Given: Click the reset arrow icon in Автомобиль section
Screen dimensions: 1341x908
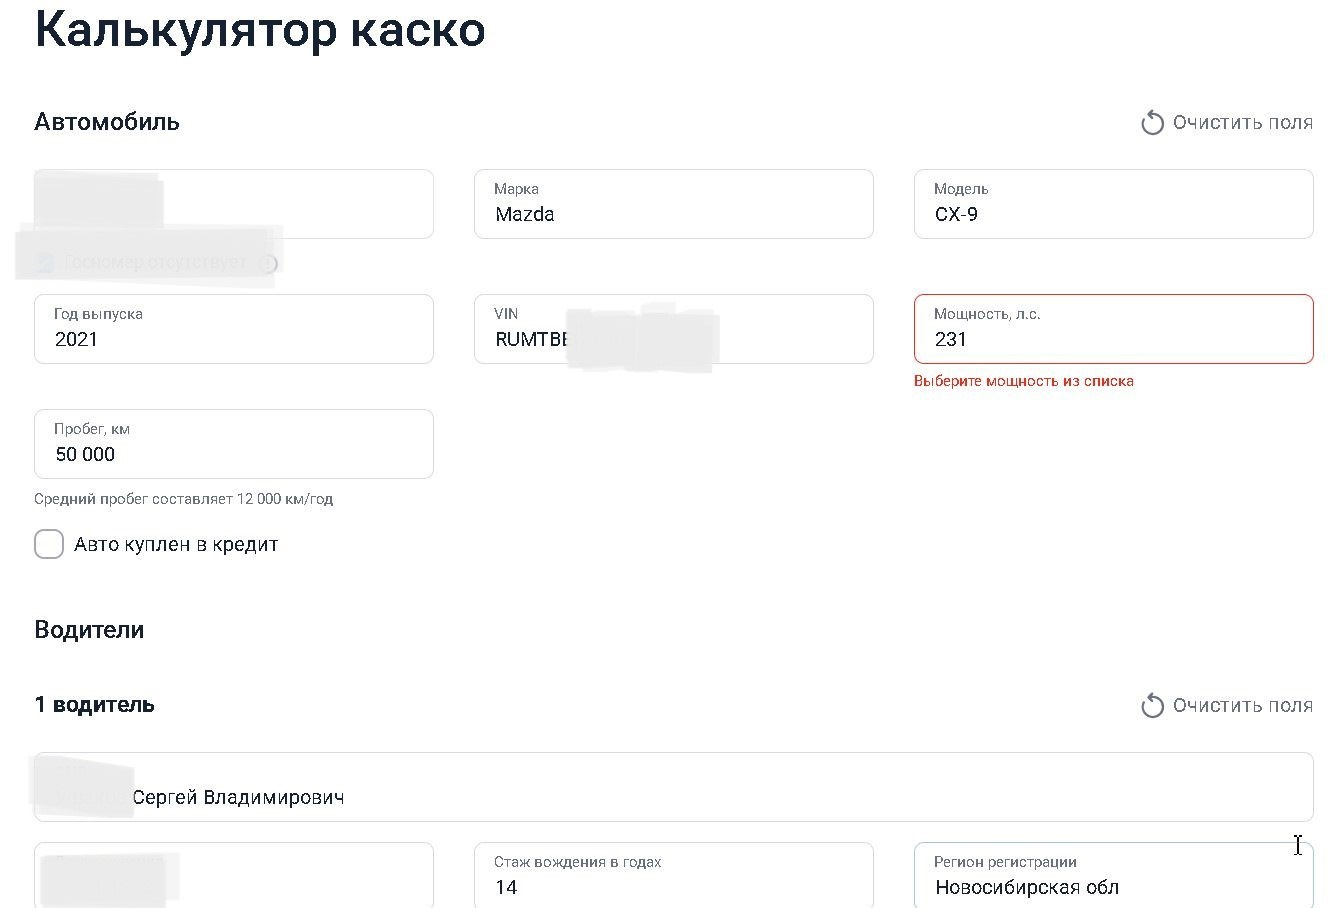Looking at the screenshot, I should pyautogui.click(x=1152, y=123).
